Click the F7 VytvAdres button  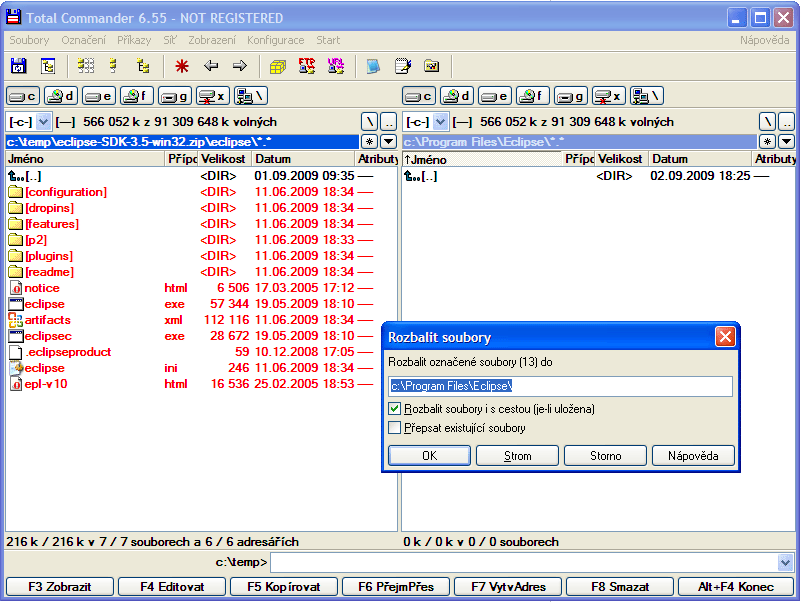(508, 587)
